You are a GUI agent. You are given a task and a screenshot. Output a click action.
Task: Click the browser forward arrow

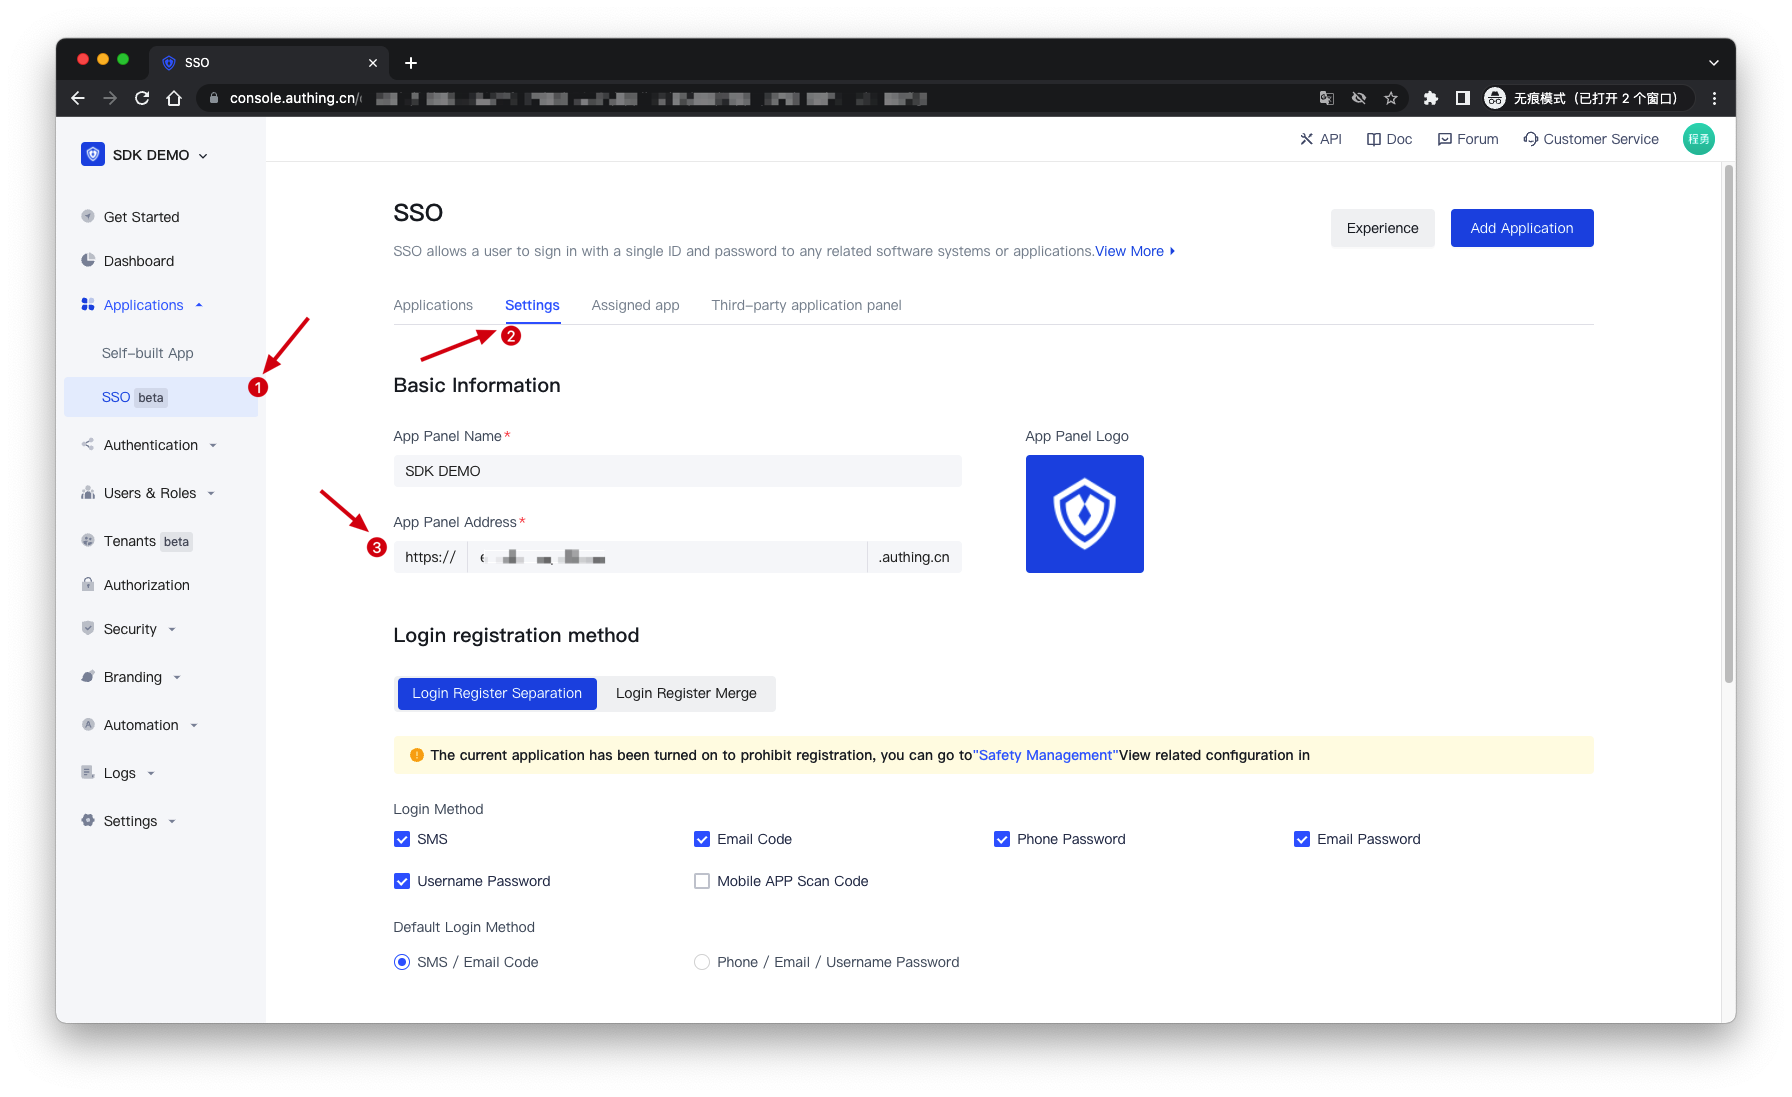click(110, 98)
